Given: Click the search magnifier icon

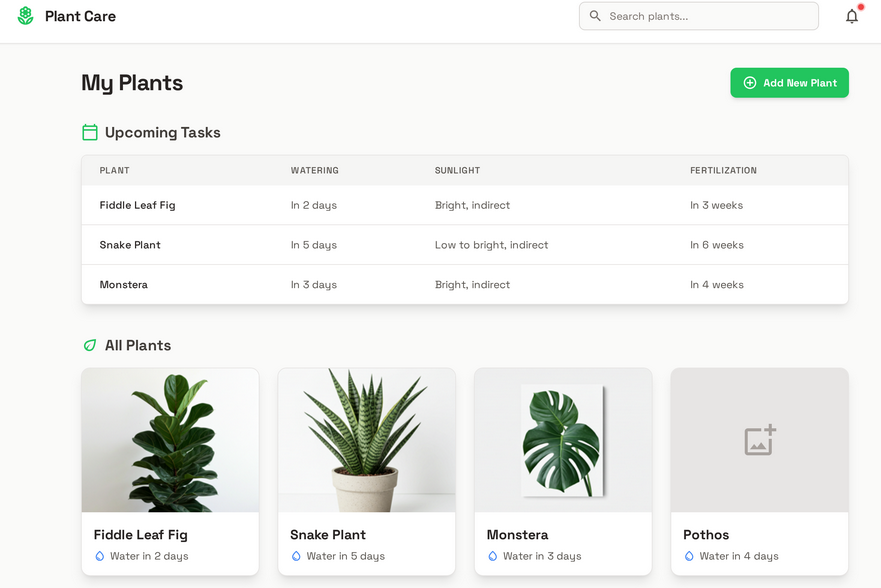Looking at the screenshot, I should pos(595,16).
